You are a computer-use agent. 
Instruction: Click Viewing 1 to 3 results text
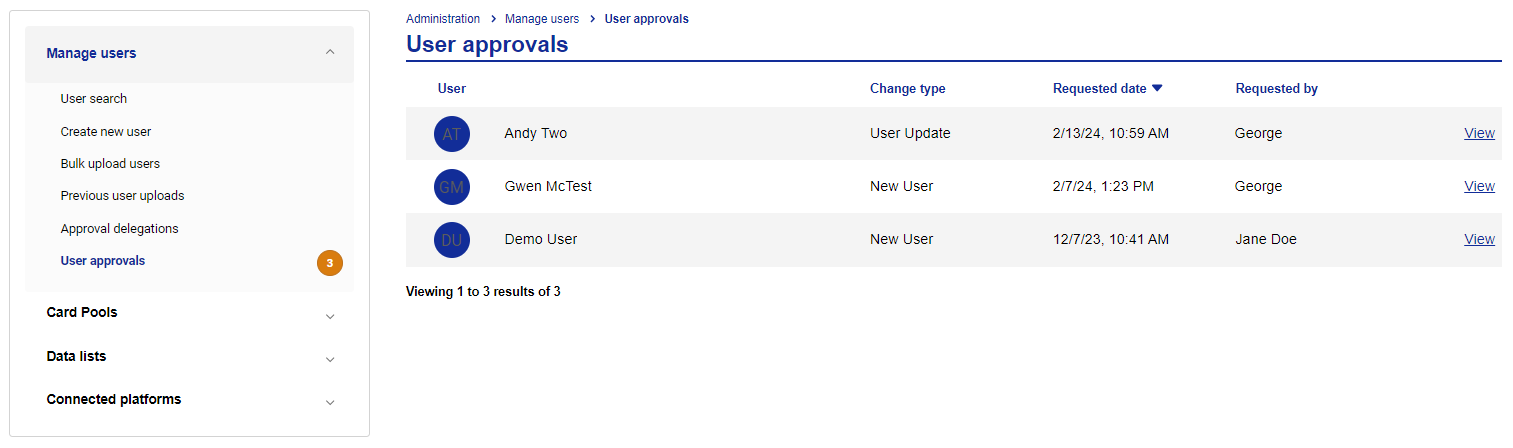483,292
